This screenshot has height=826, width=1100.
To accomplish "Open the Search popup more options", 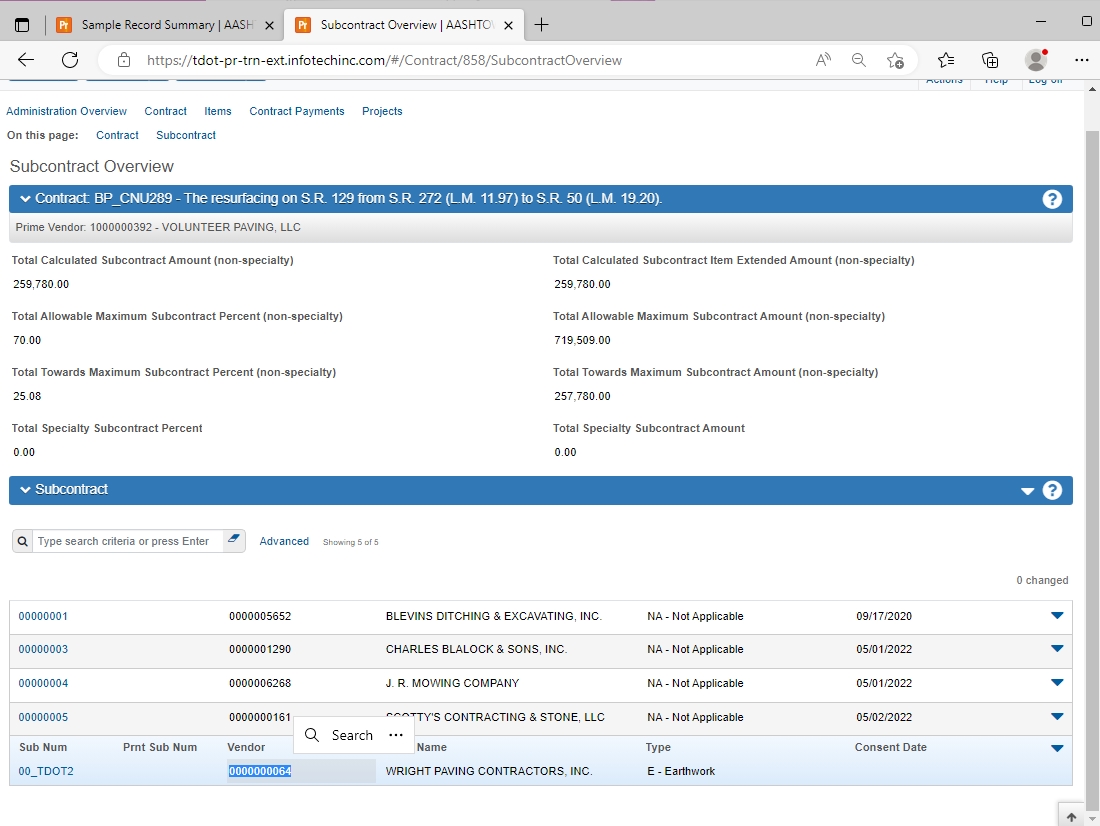I will pos(396,735).
